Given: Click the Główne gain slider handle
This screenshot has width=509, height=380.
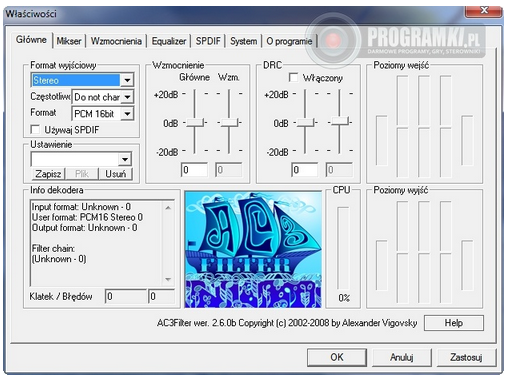Looking at the screenshot, I should [x=195, y=122].
